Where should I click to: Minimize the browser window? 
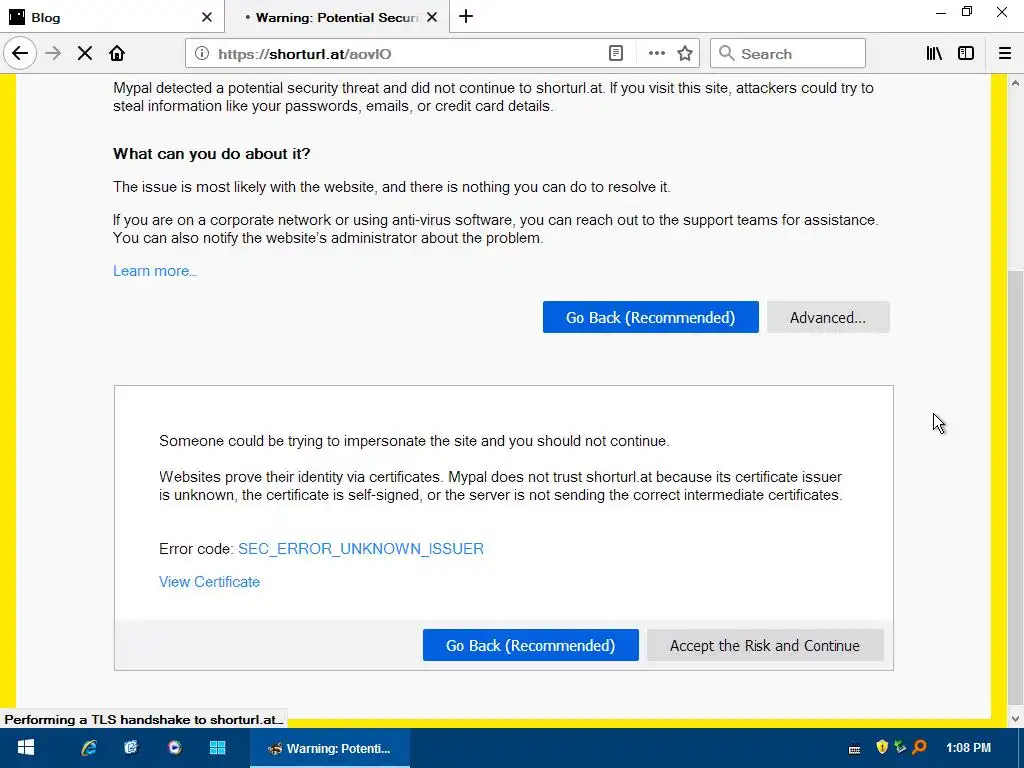940,12
